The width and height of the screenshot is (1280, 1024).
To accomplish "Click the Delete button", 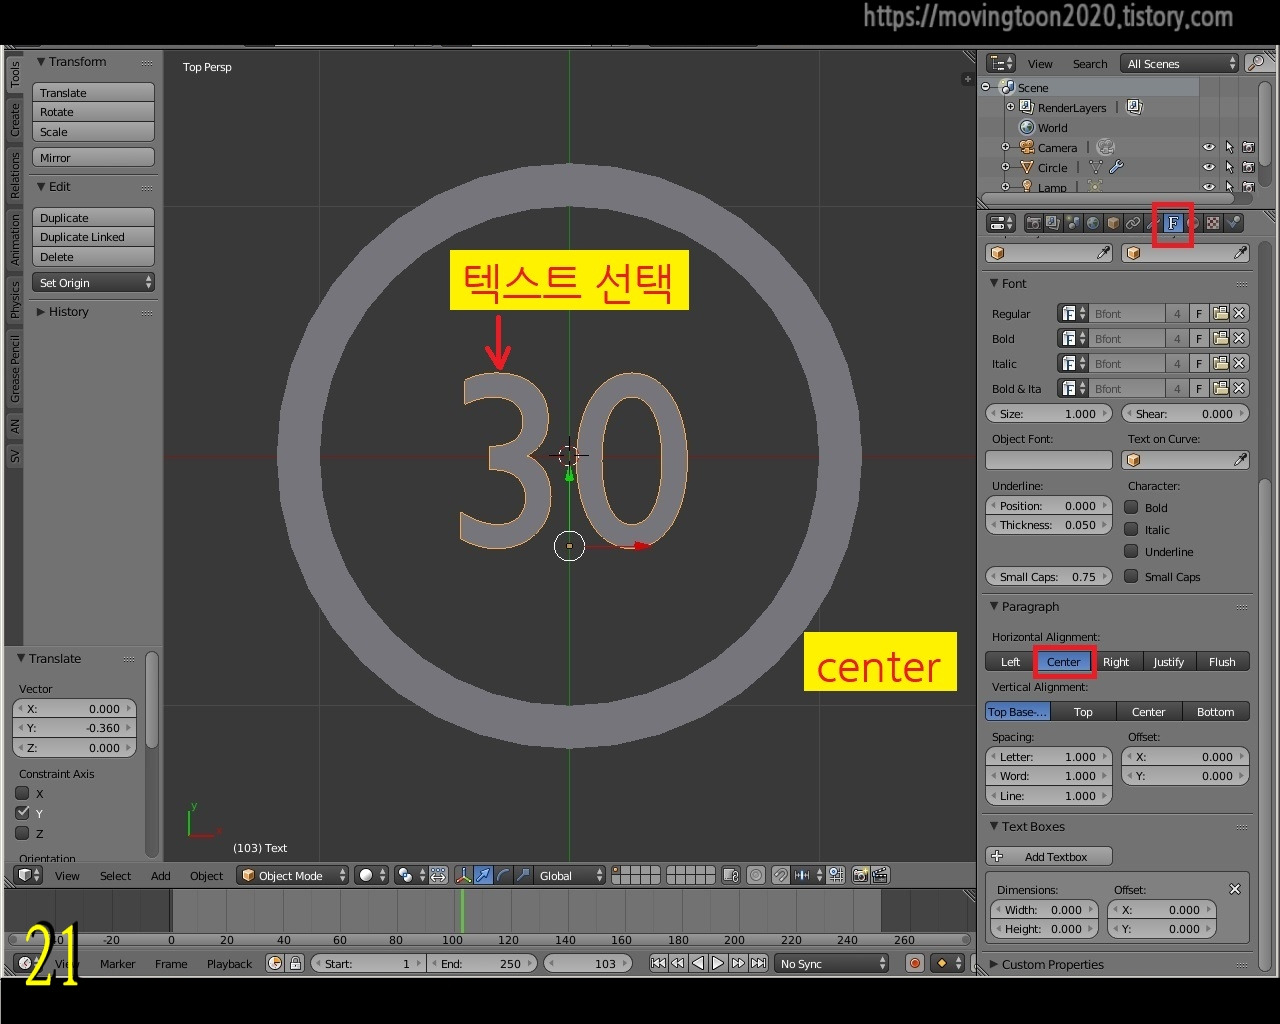I will tap(93, 257).
